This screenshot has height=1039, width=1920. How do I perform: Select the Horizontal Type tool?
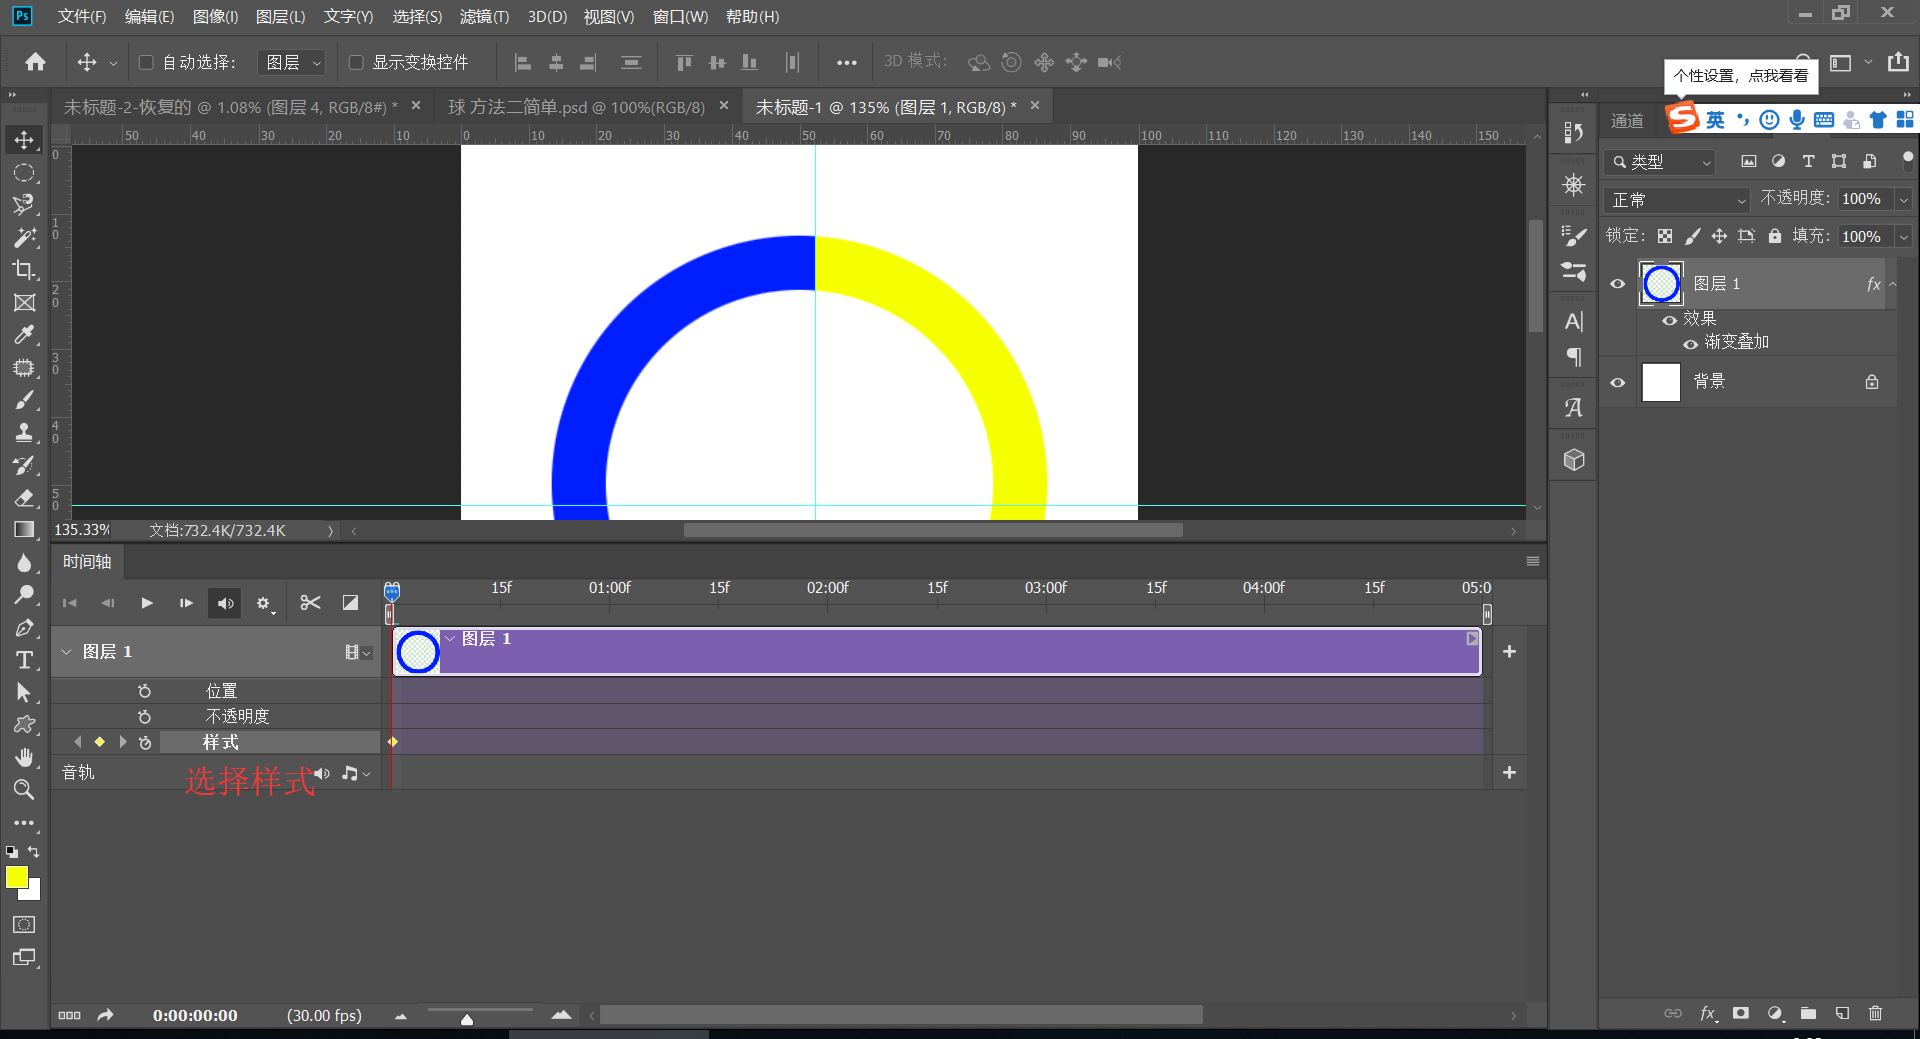tap(24, 660)
